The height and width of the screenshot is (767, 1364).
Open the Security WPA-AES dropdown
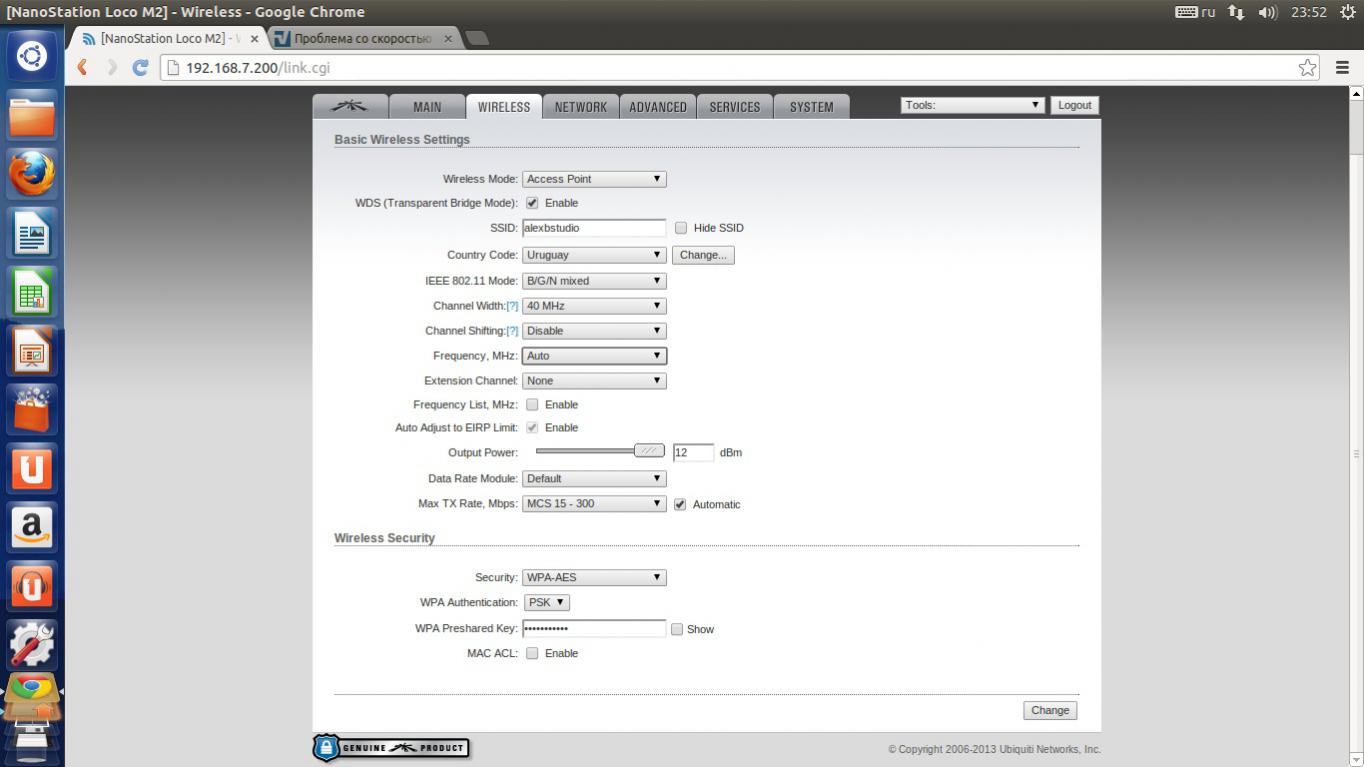click(594, 578)
